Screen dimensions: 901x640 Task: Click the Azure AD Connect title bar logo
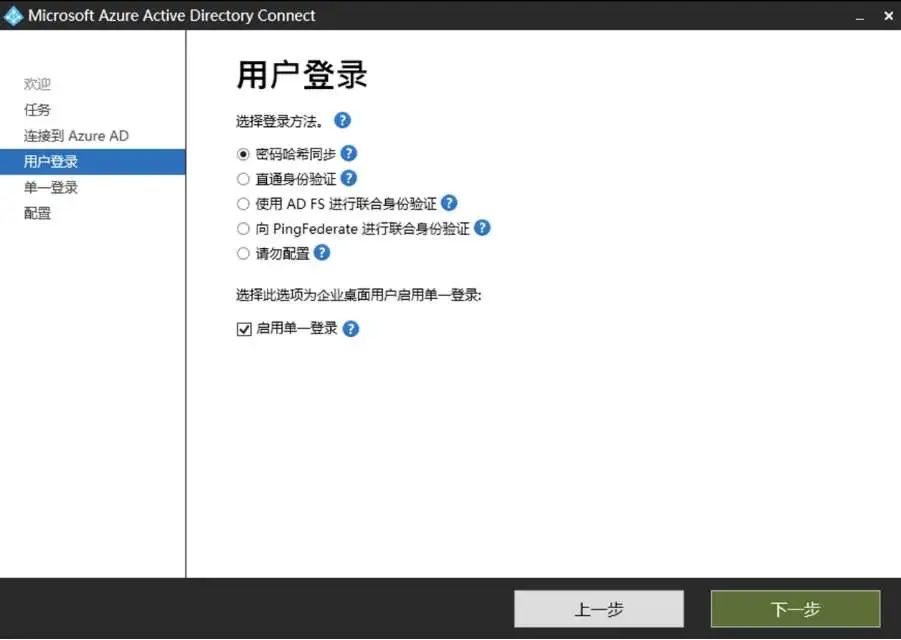(13, 16)
